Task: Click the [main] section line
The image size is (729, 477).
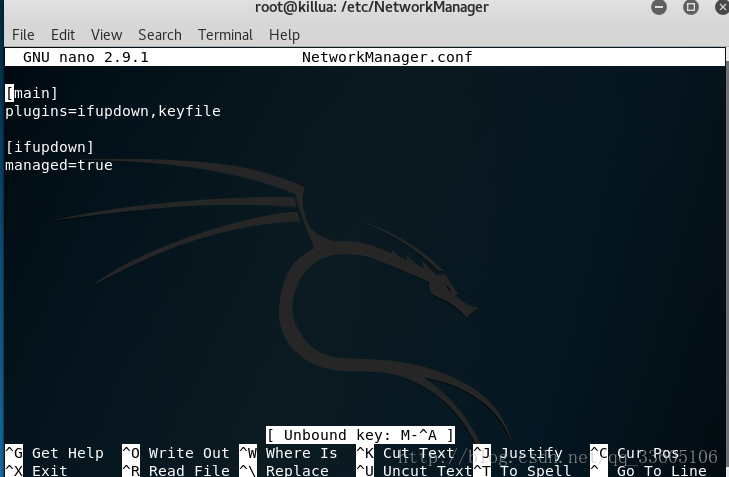Action: click(32, 93)
